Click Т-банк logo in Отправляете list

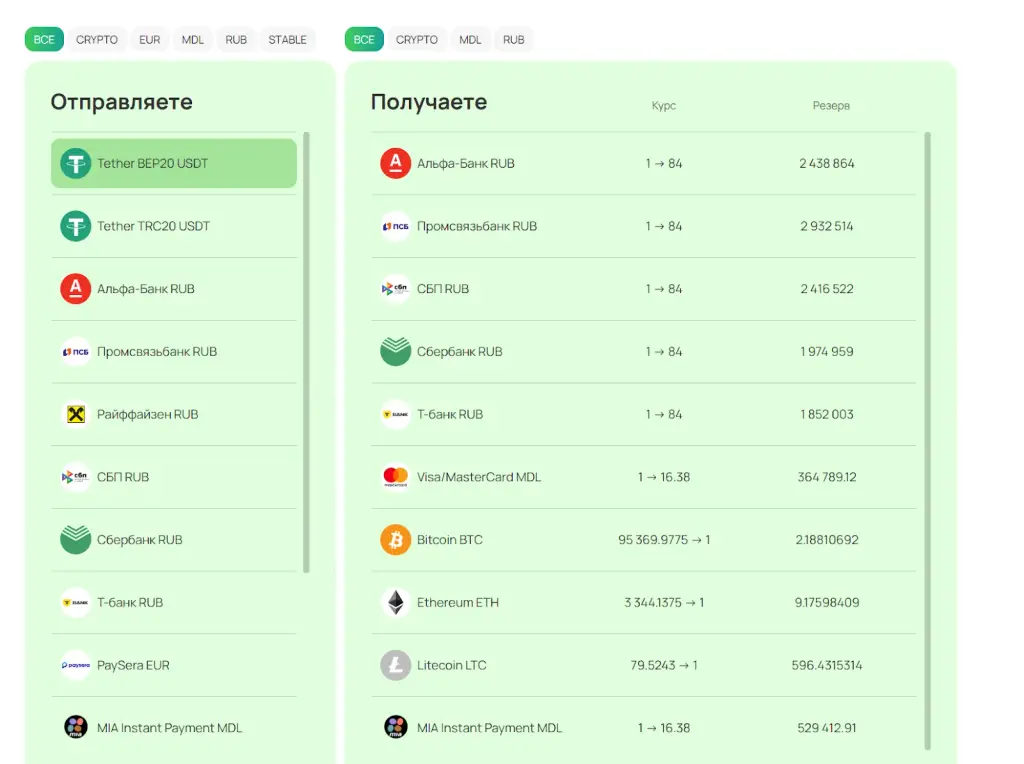pyautogui.click(x=76, y=602)
